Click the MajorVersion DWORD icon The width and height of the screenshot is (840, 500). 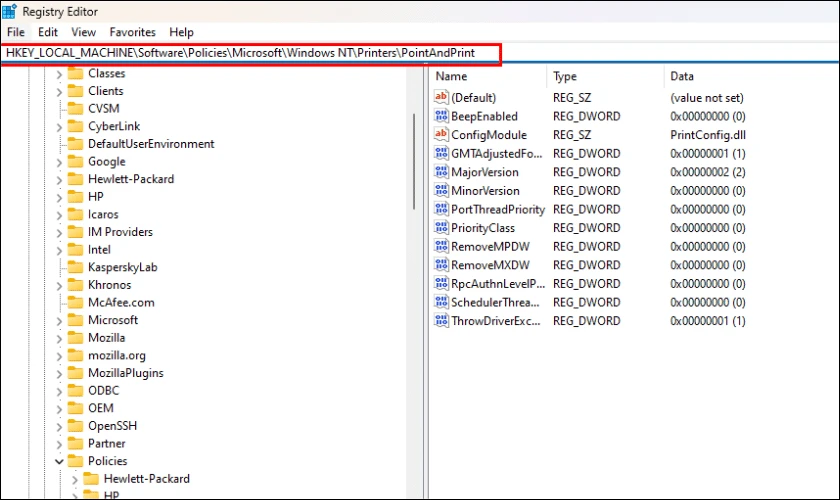click(x=441, y=171)
